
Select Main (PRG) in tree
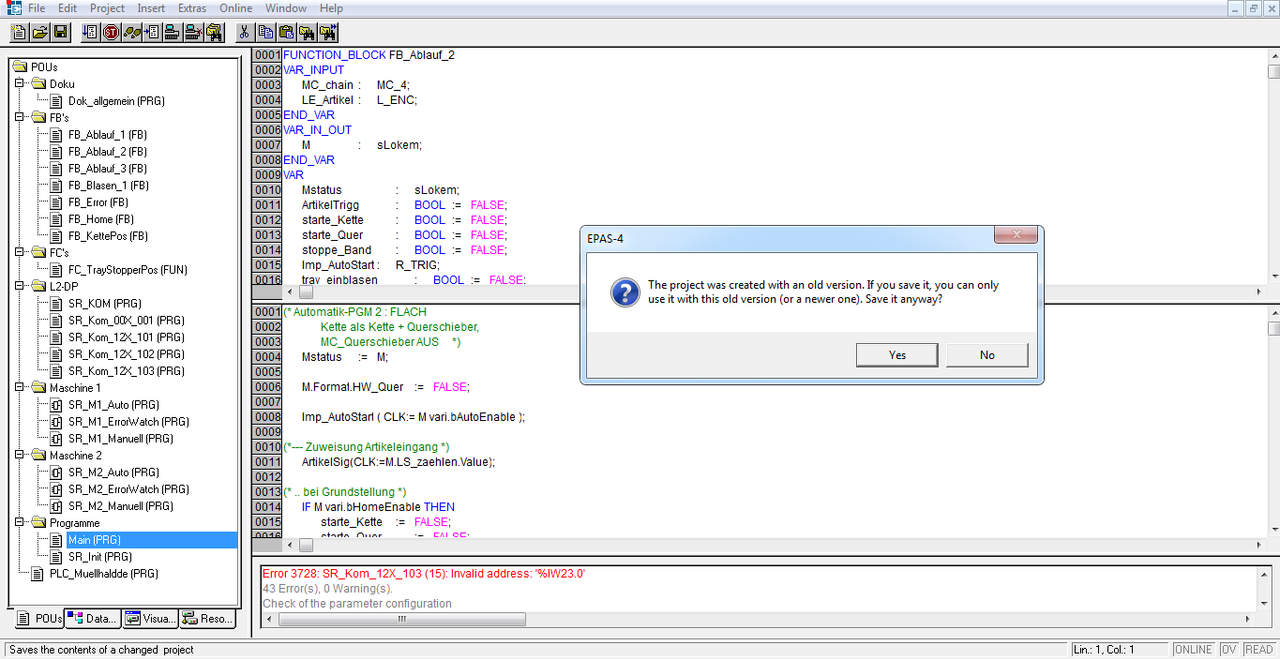(94, 540)
